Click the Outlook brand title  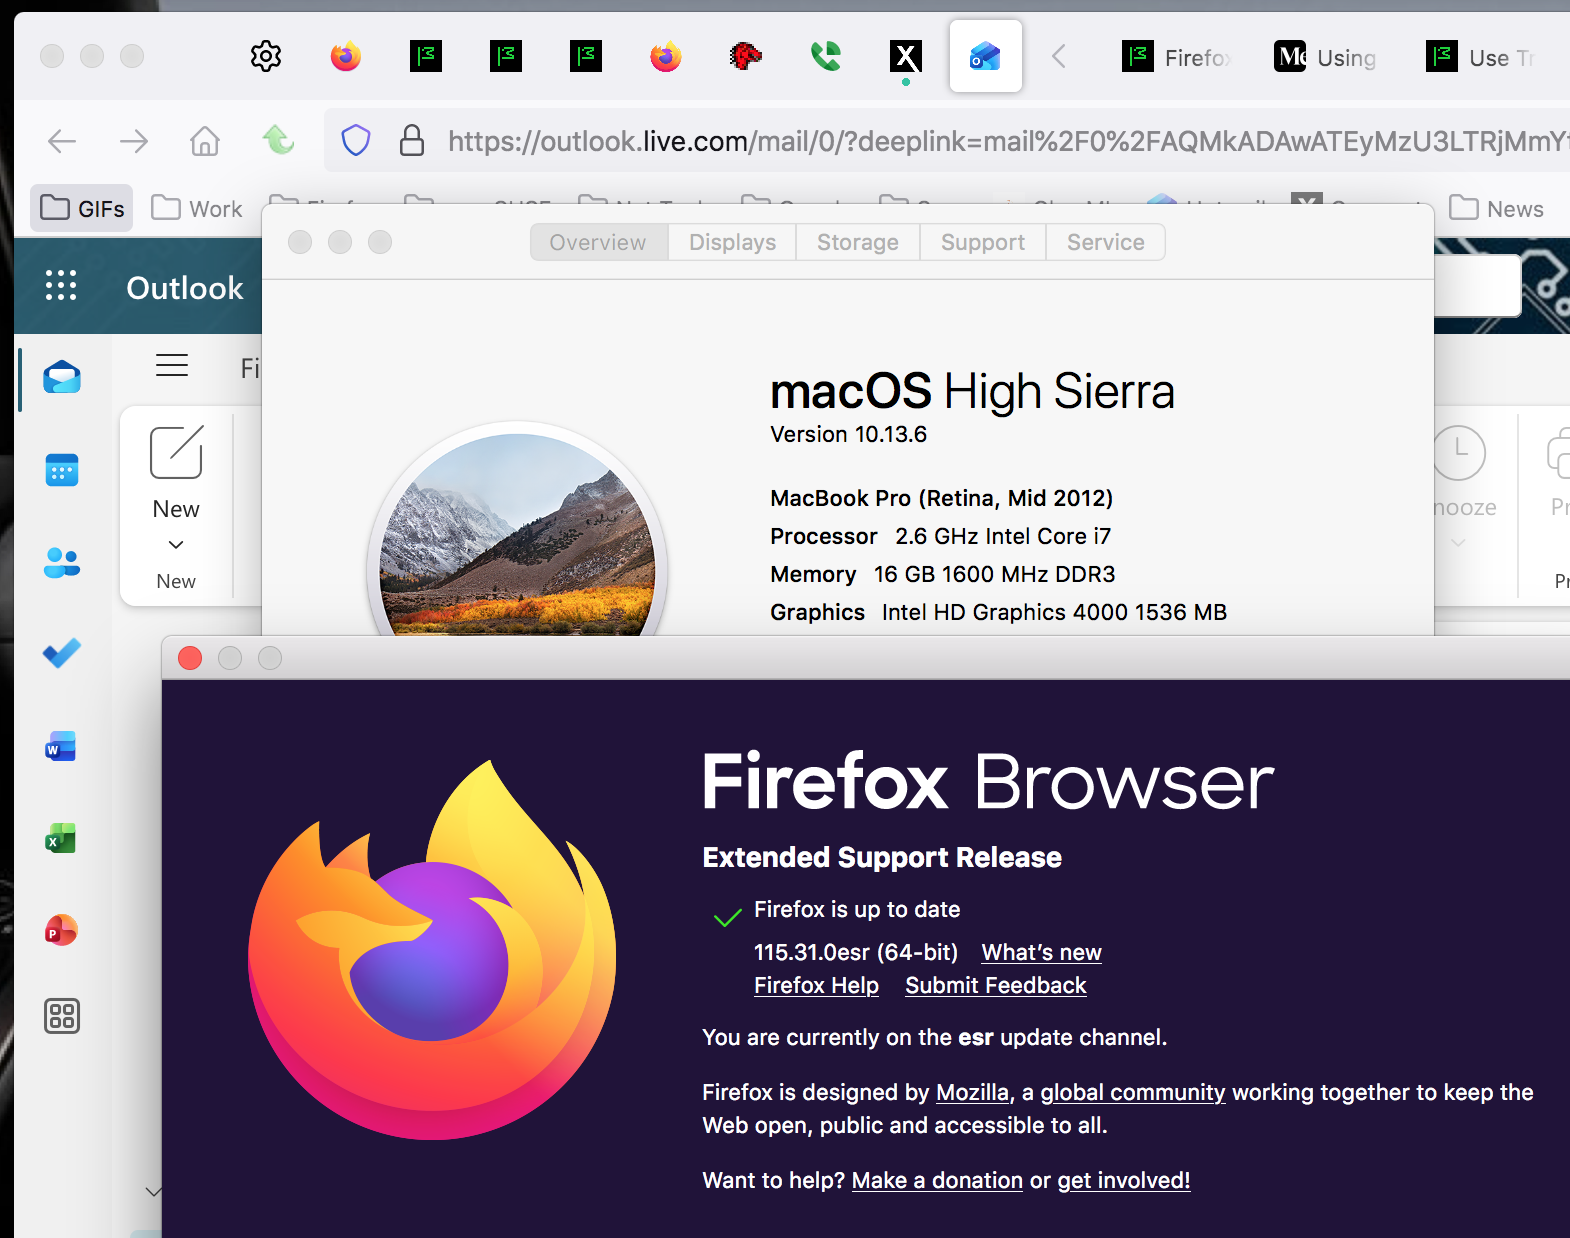tap(185, 288)
